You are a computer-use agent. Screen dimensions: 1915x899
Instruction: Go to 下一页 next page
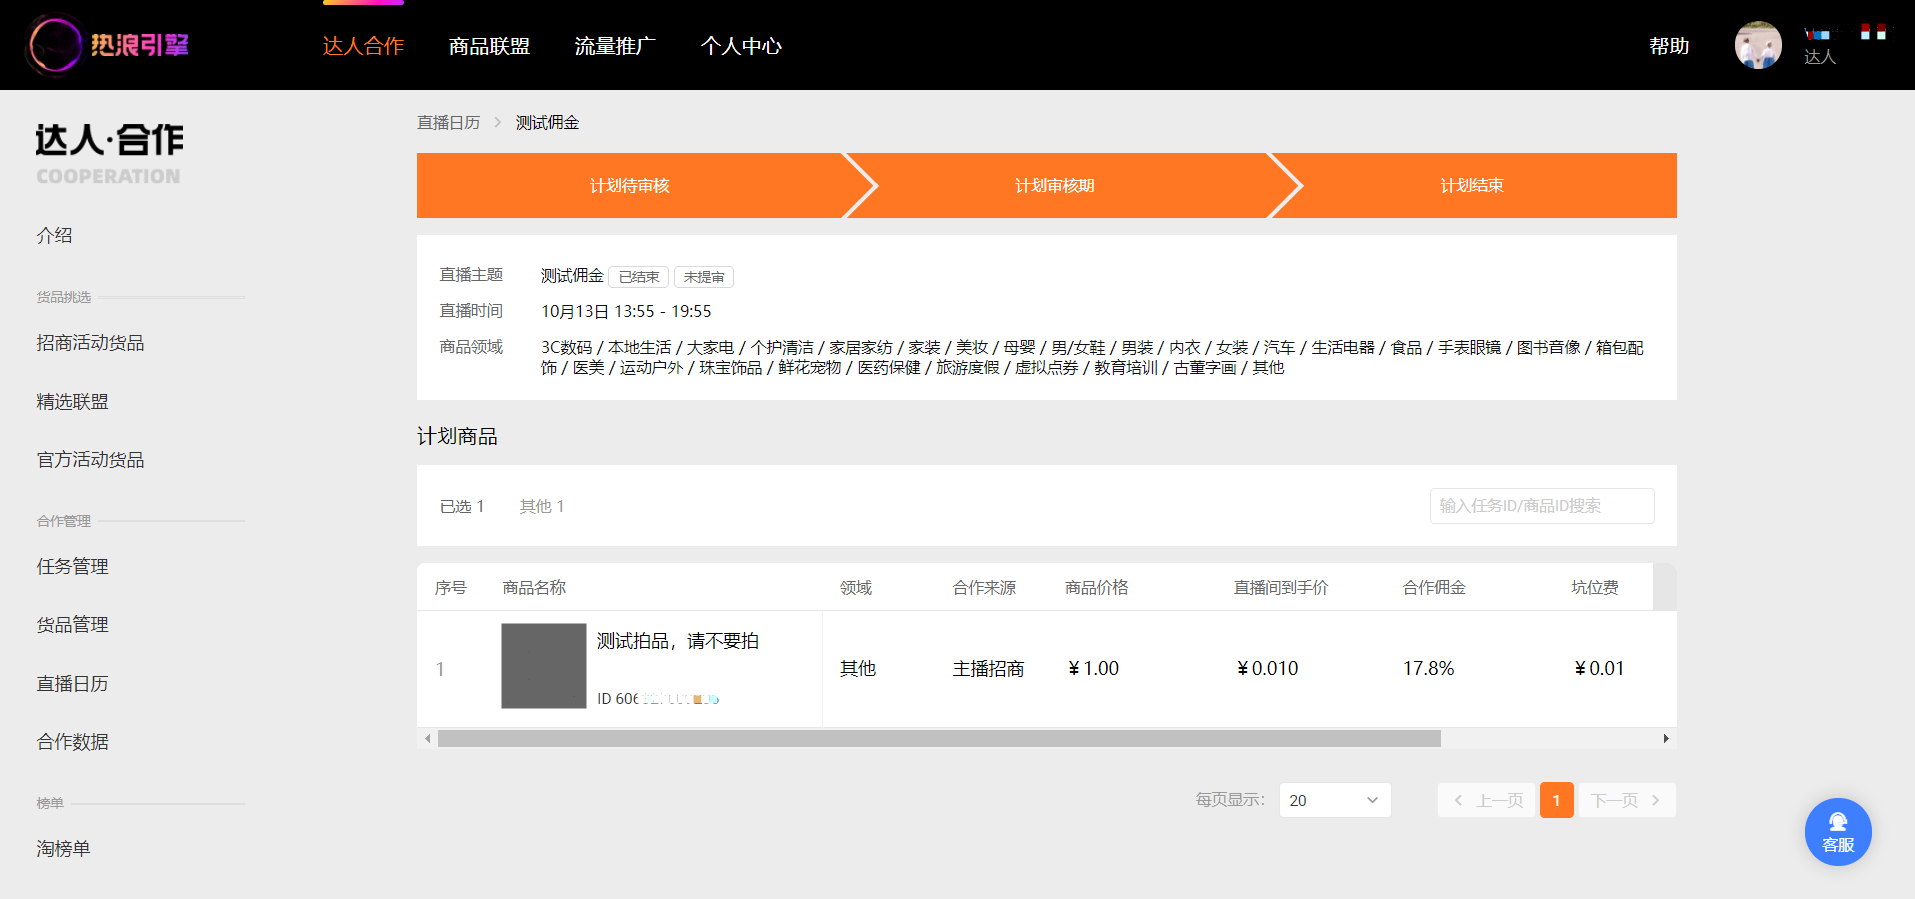tap(1626, 800)
